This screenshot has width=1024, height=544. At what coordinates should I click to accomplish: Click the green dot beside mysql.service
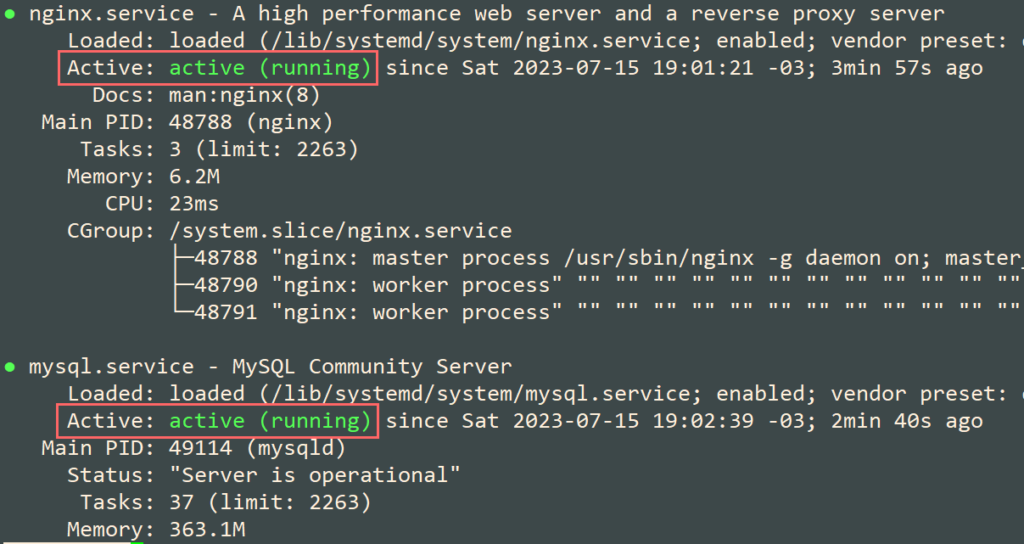pos(10,368)
